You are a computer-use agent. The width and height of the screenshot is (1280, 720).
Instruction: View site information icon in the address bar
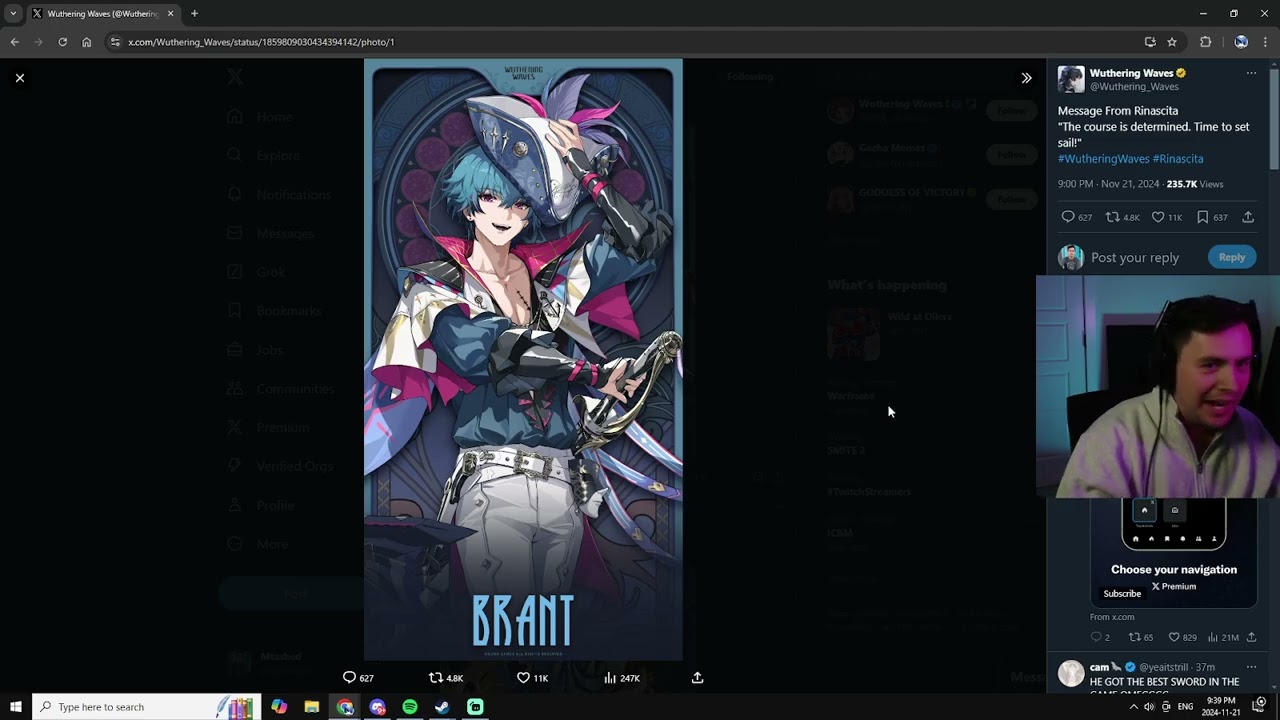point(115,42)
